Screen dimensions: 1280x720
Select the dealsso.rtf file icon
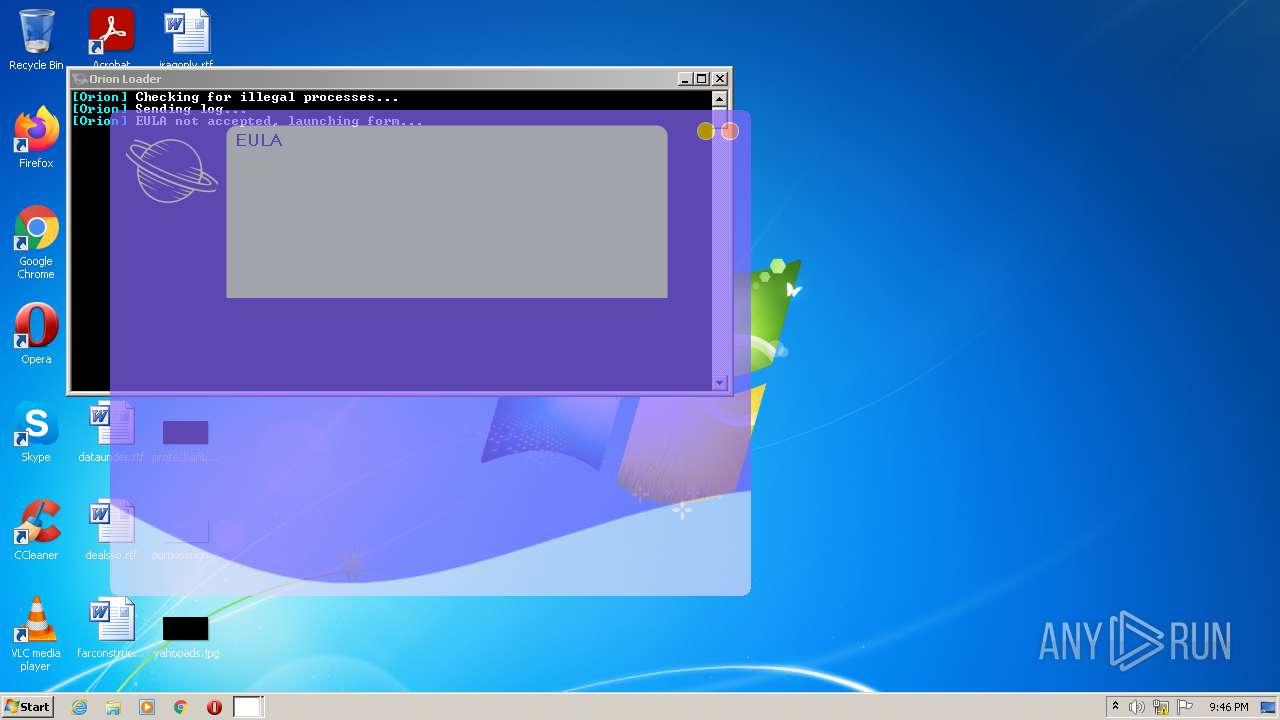pos(111,530)
